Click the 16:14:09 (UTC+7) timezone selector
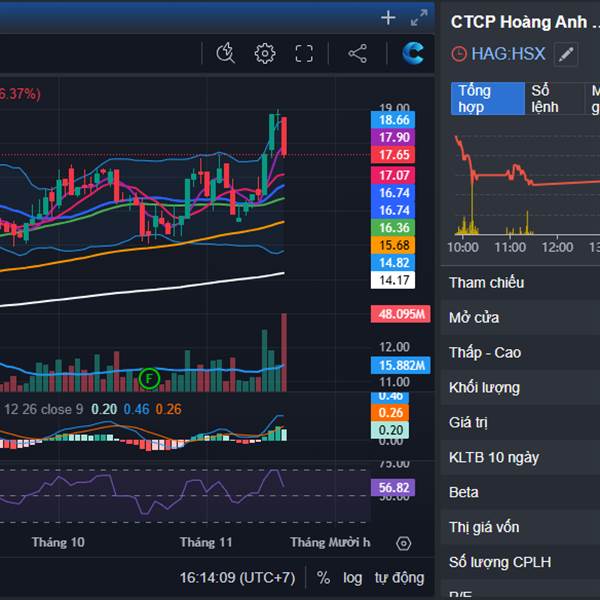 (238, 577)
